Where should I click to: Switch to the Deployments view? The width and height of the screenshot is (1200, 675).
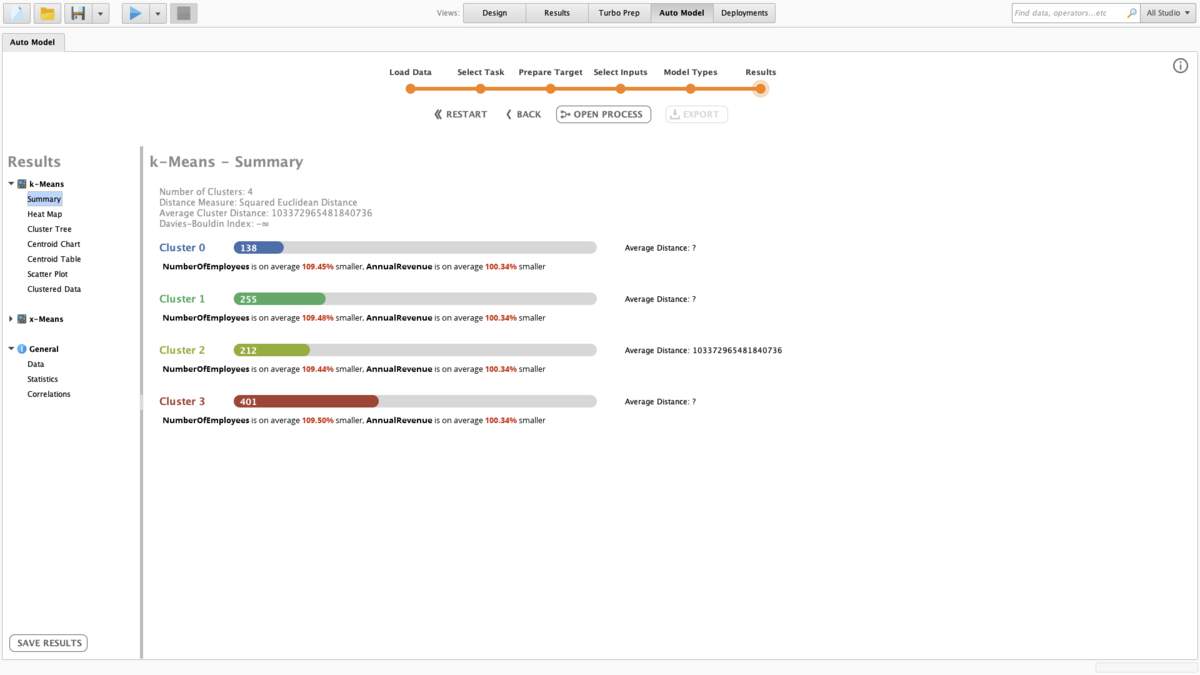pos(744,13)
